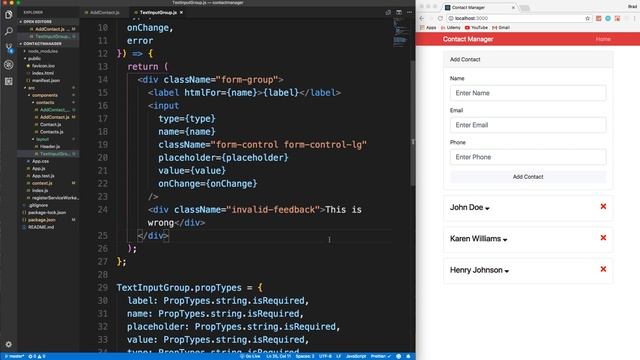Click the Chrome back arrow
This screenshot has height=360, width=640.
point(422,18)
